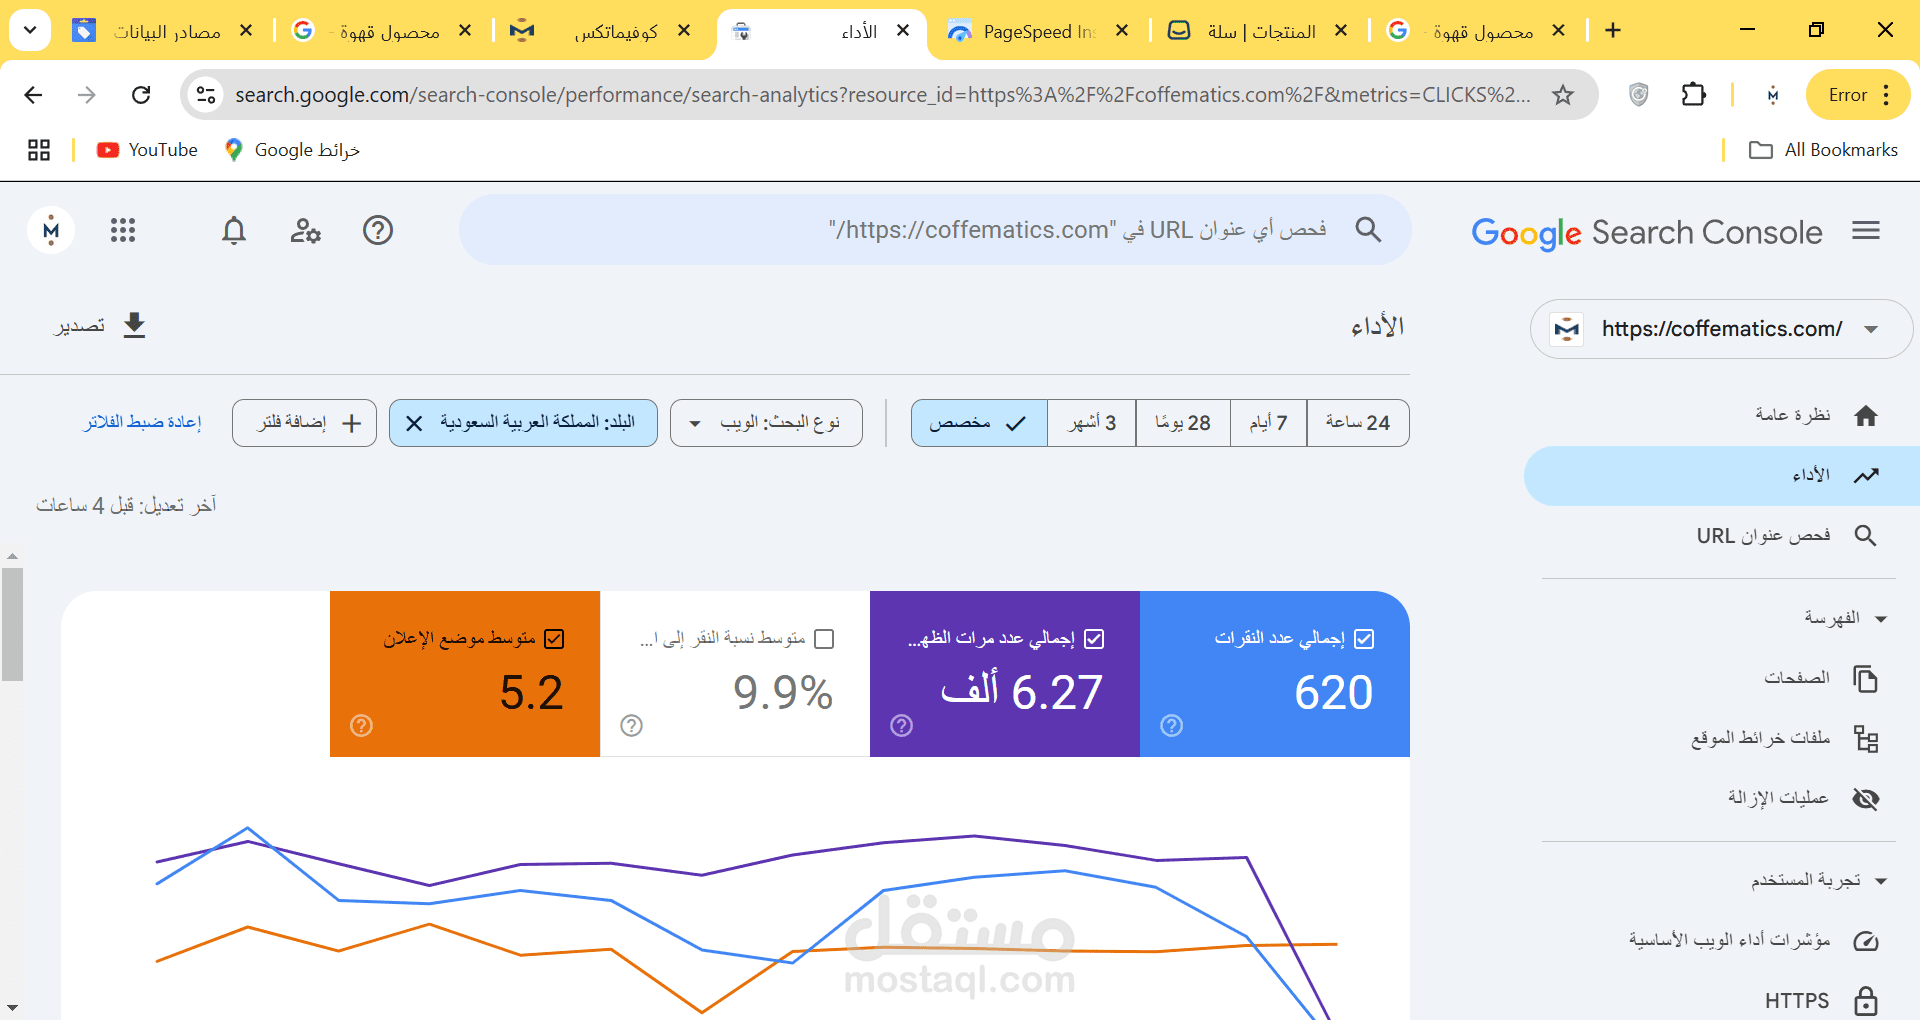Open Removals in sidebar
The image size is (1920, 1020).
1803,798
